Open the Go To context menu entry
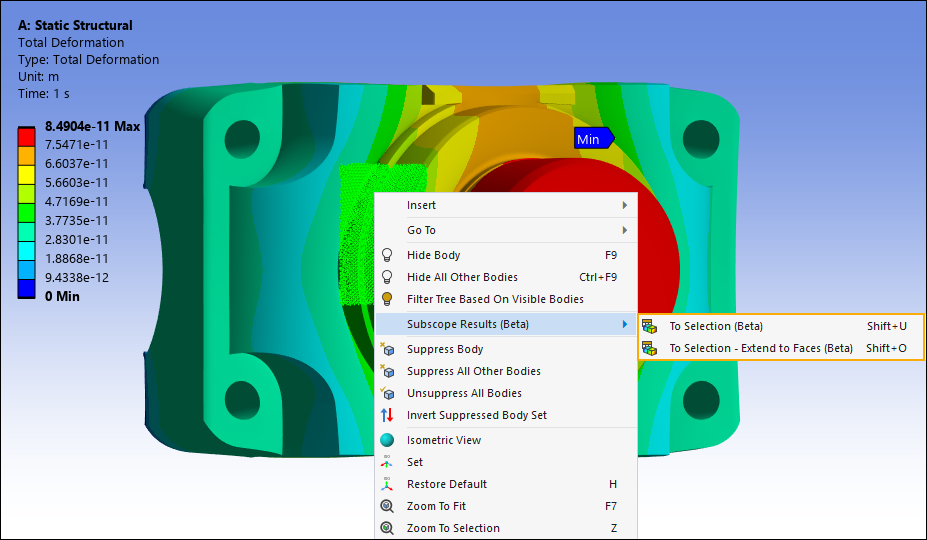The image size is (927, 540). 506,230
